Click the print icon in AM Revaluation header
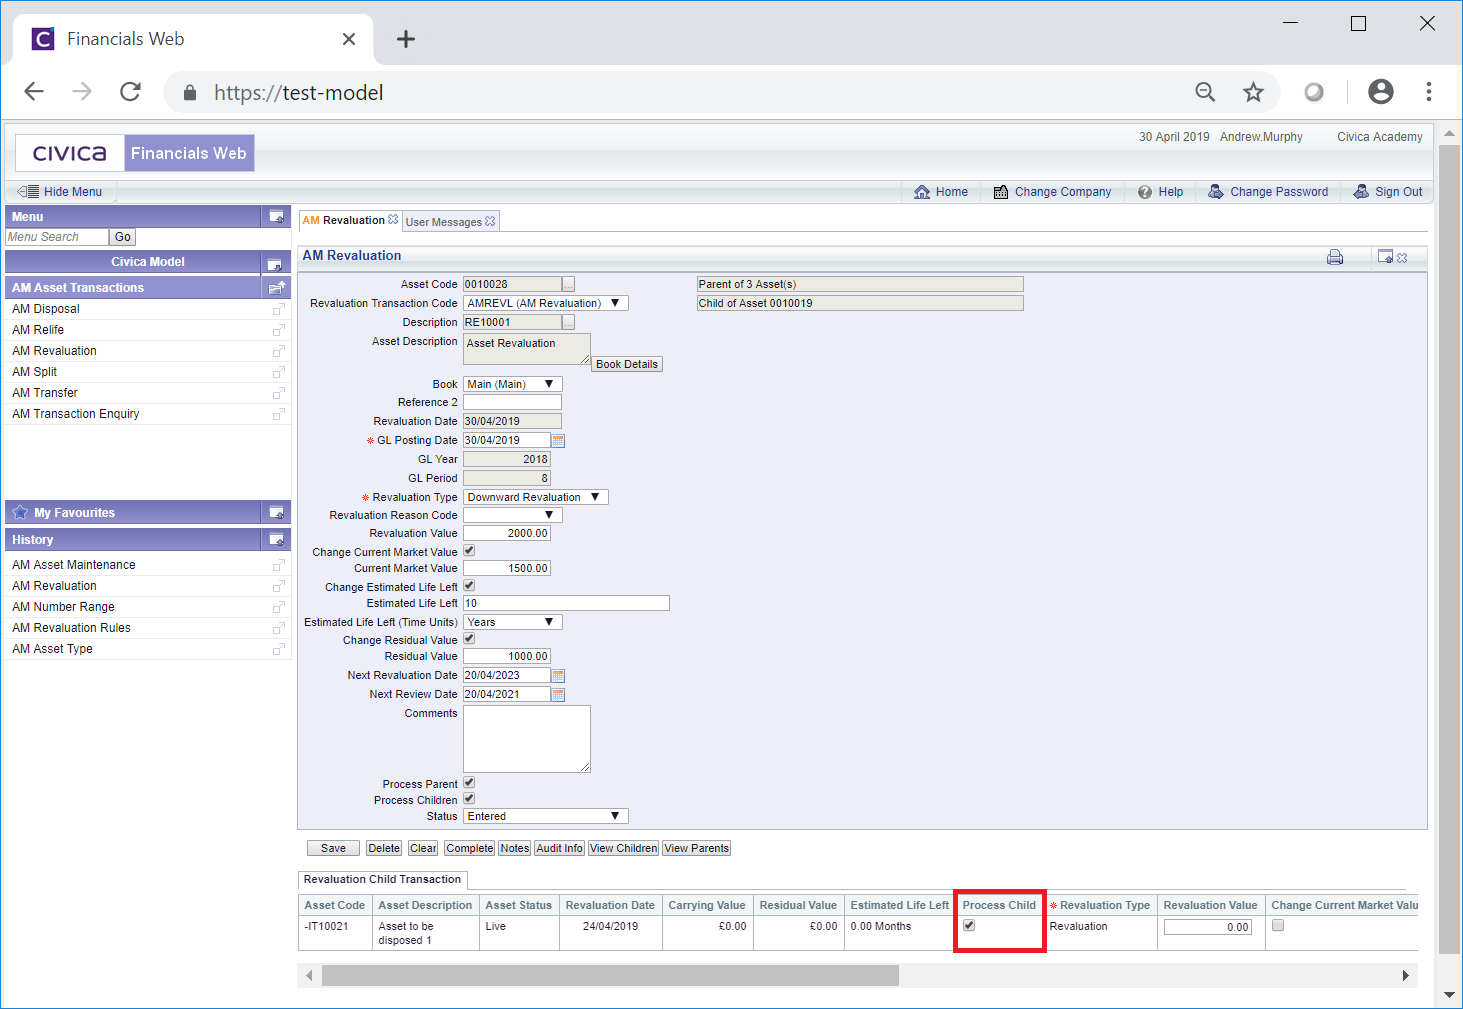Image resolution: width=1463 pixels, height=1009 pixels. click(x=1335, y=257)
